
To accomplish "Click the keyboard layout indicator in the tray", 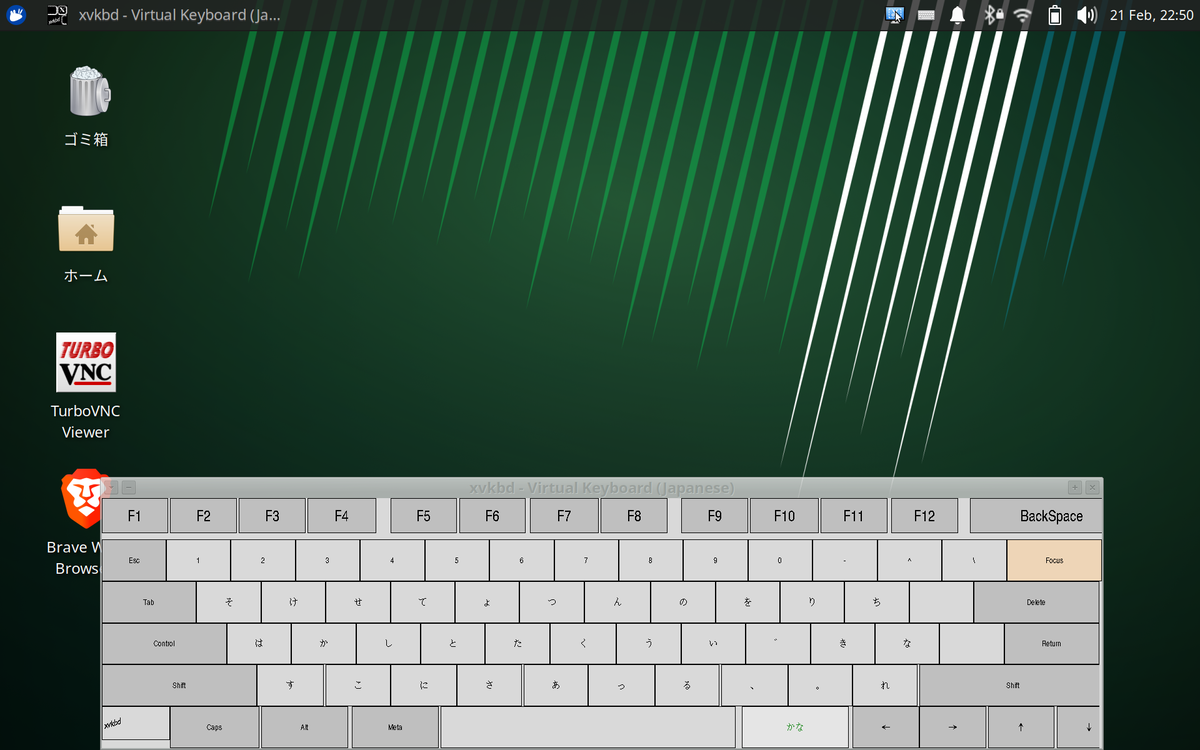I will pyautogui.click(x=926, y=15).
